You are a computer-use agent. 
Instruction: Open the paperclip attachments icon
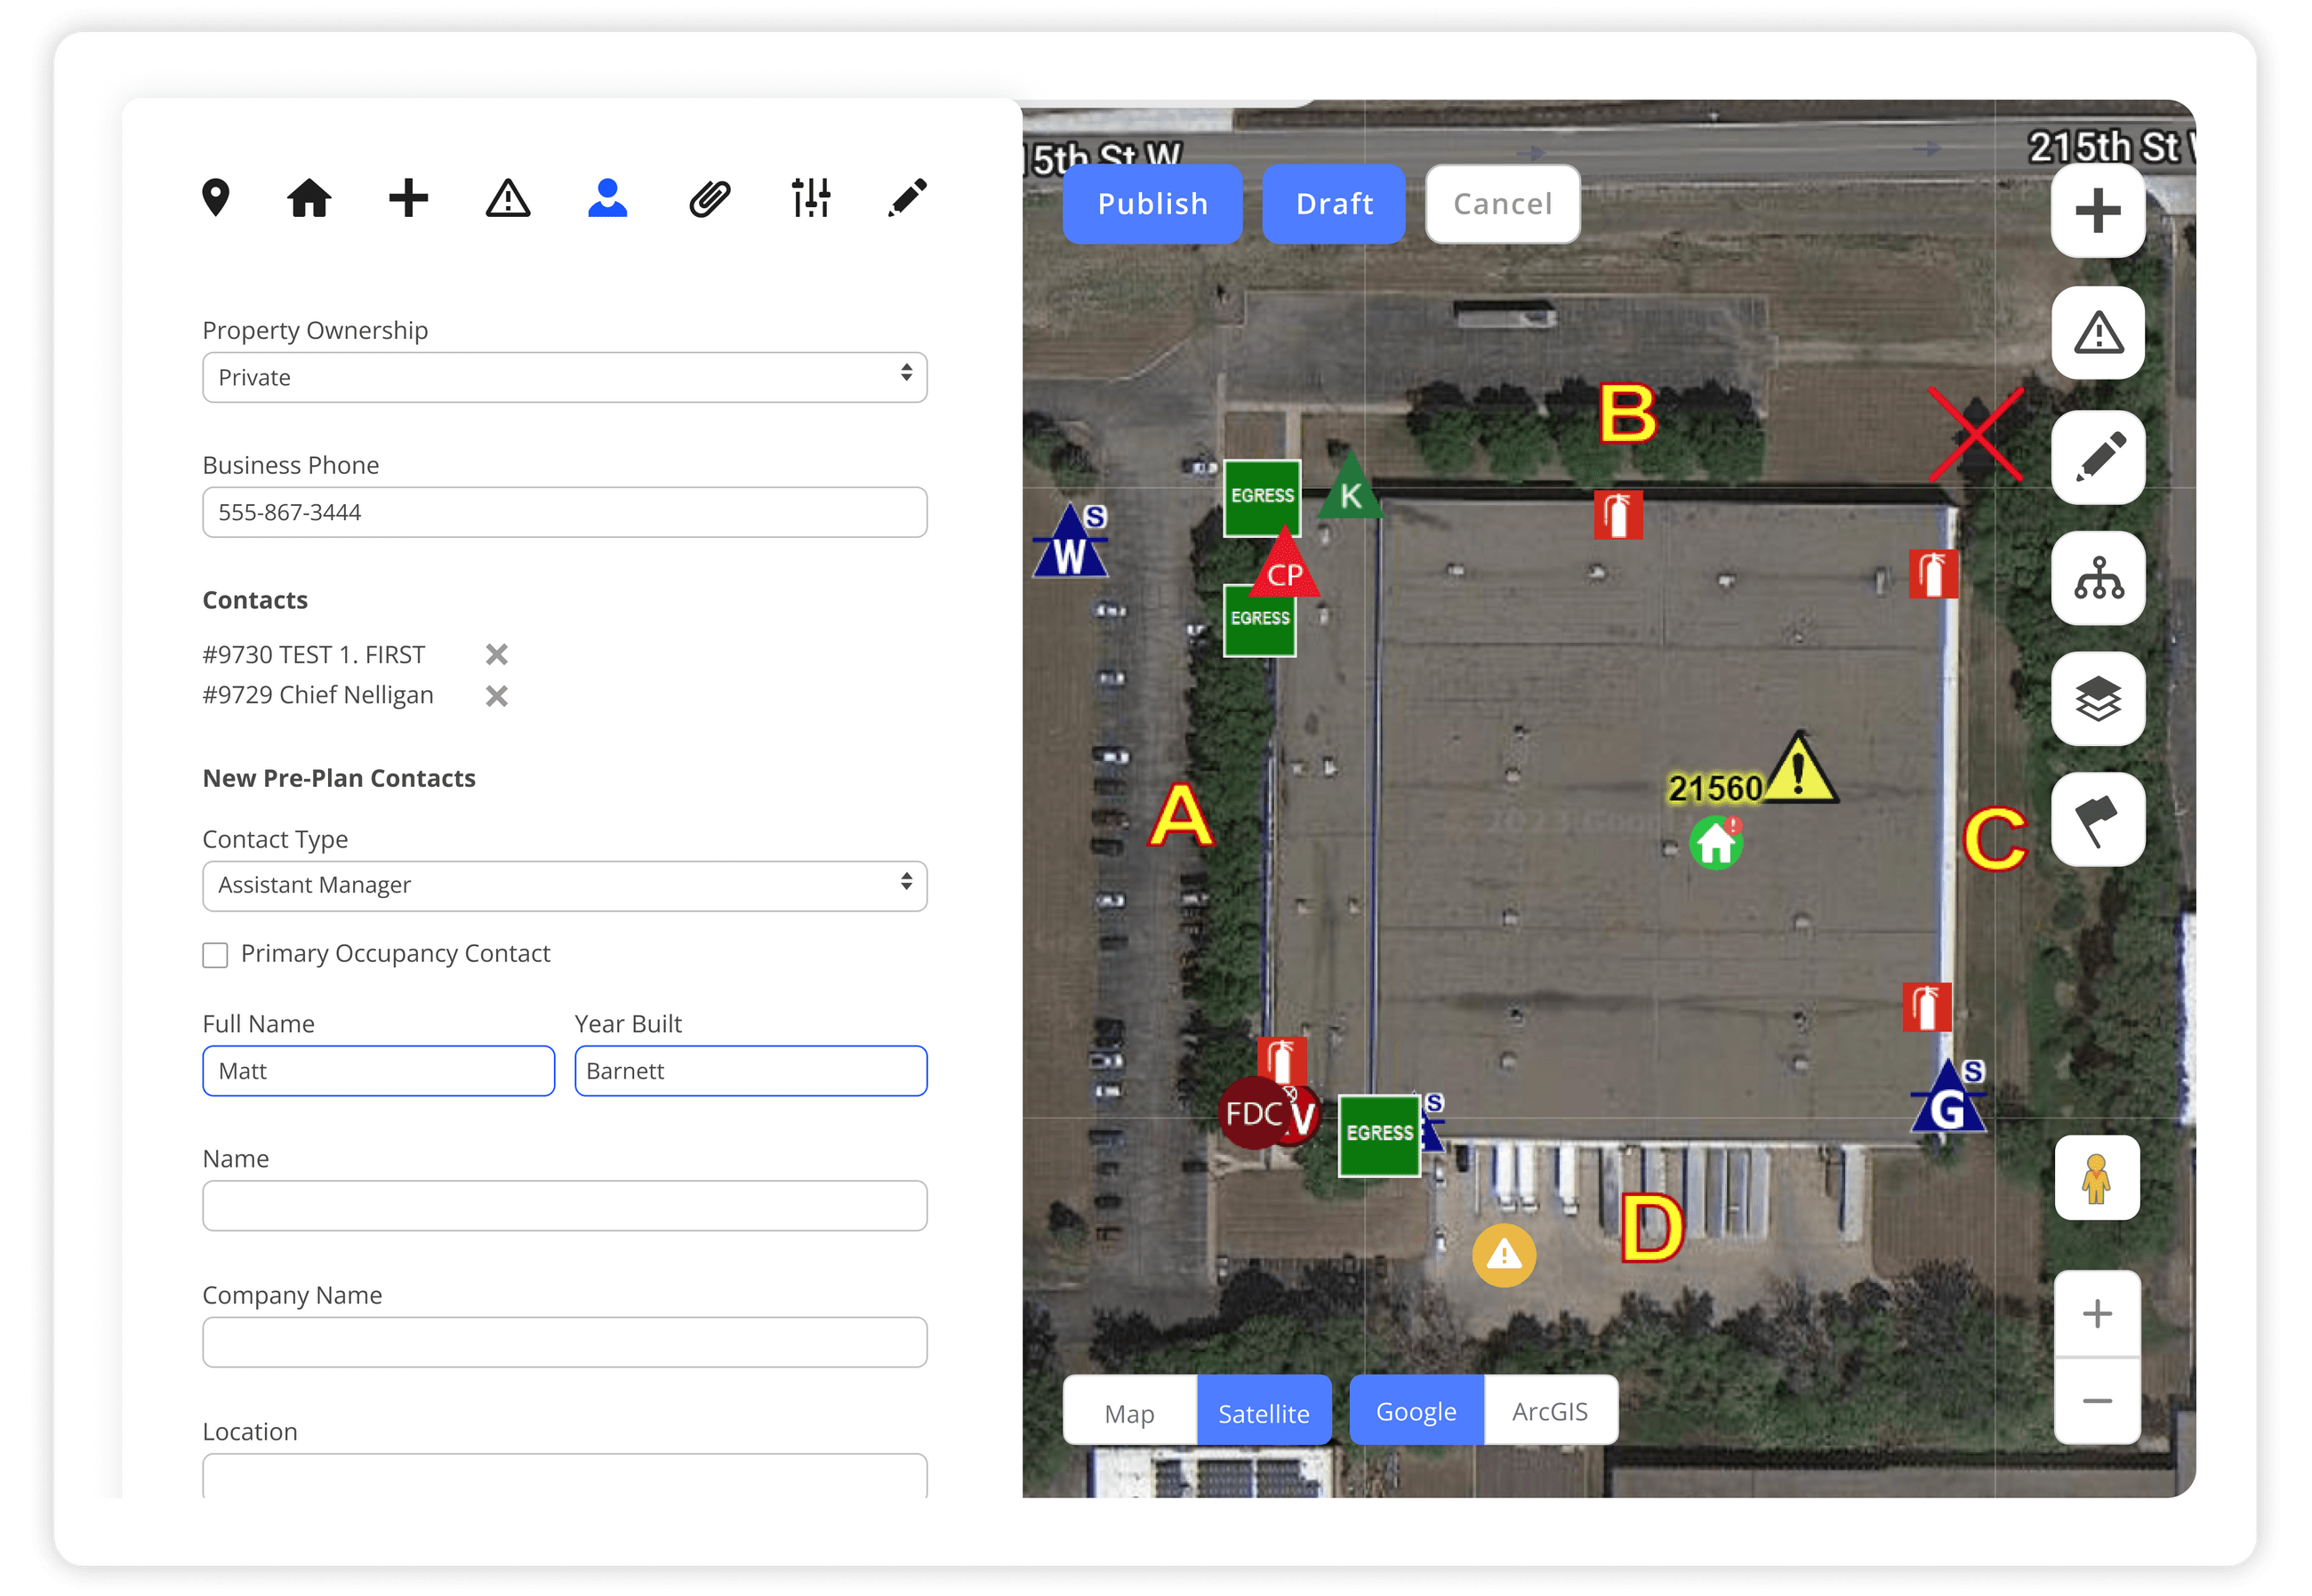[x=709, y=199]
